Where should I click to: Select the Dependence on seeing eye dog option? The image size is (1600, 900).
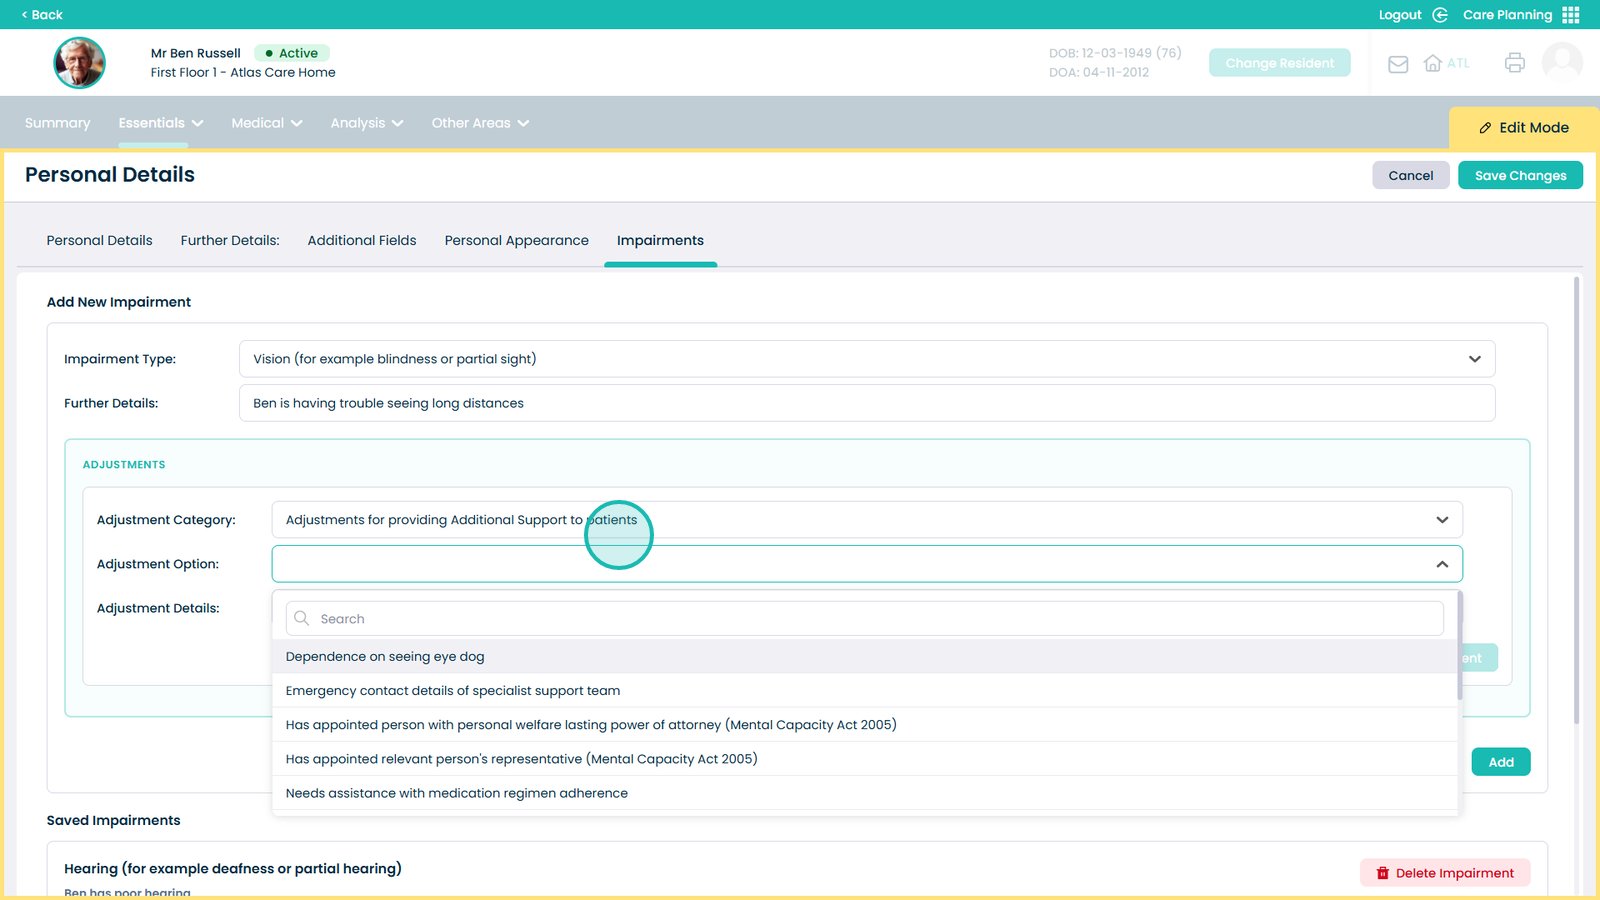coord(385,656)
